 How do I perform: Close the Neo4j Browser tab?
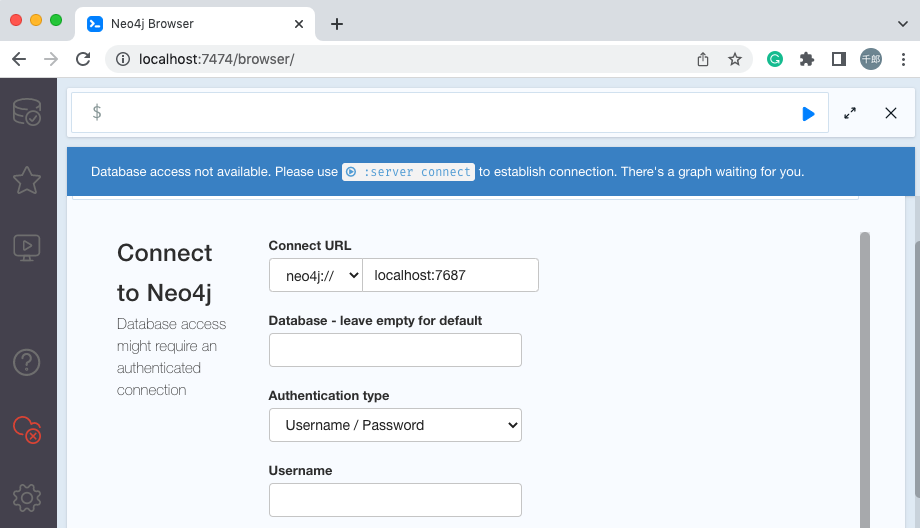tap(299, 24)
